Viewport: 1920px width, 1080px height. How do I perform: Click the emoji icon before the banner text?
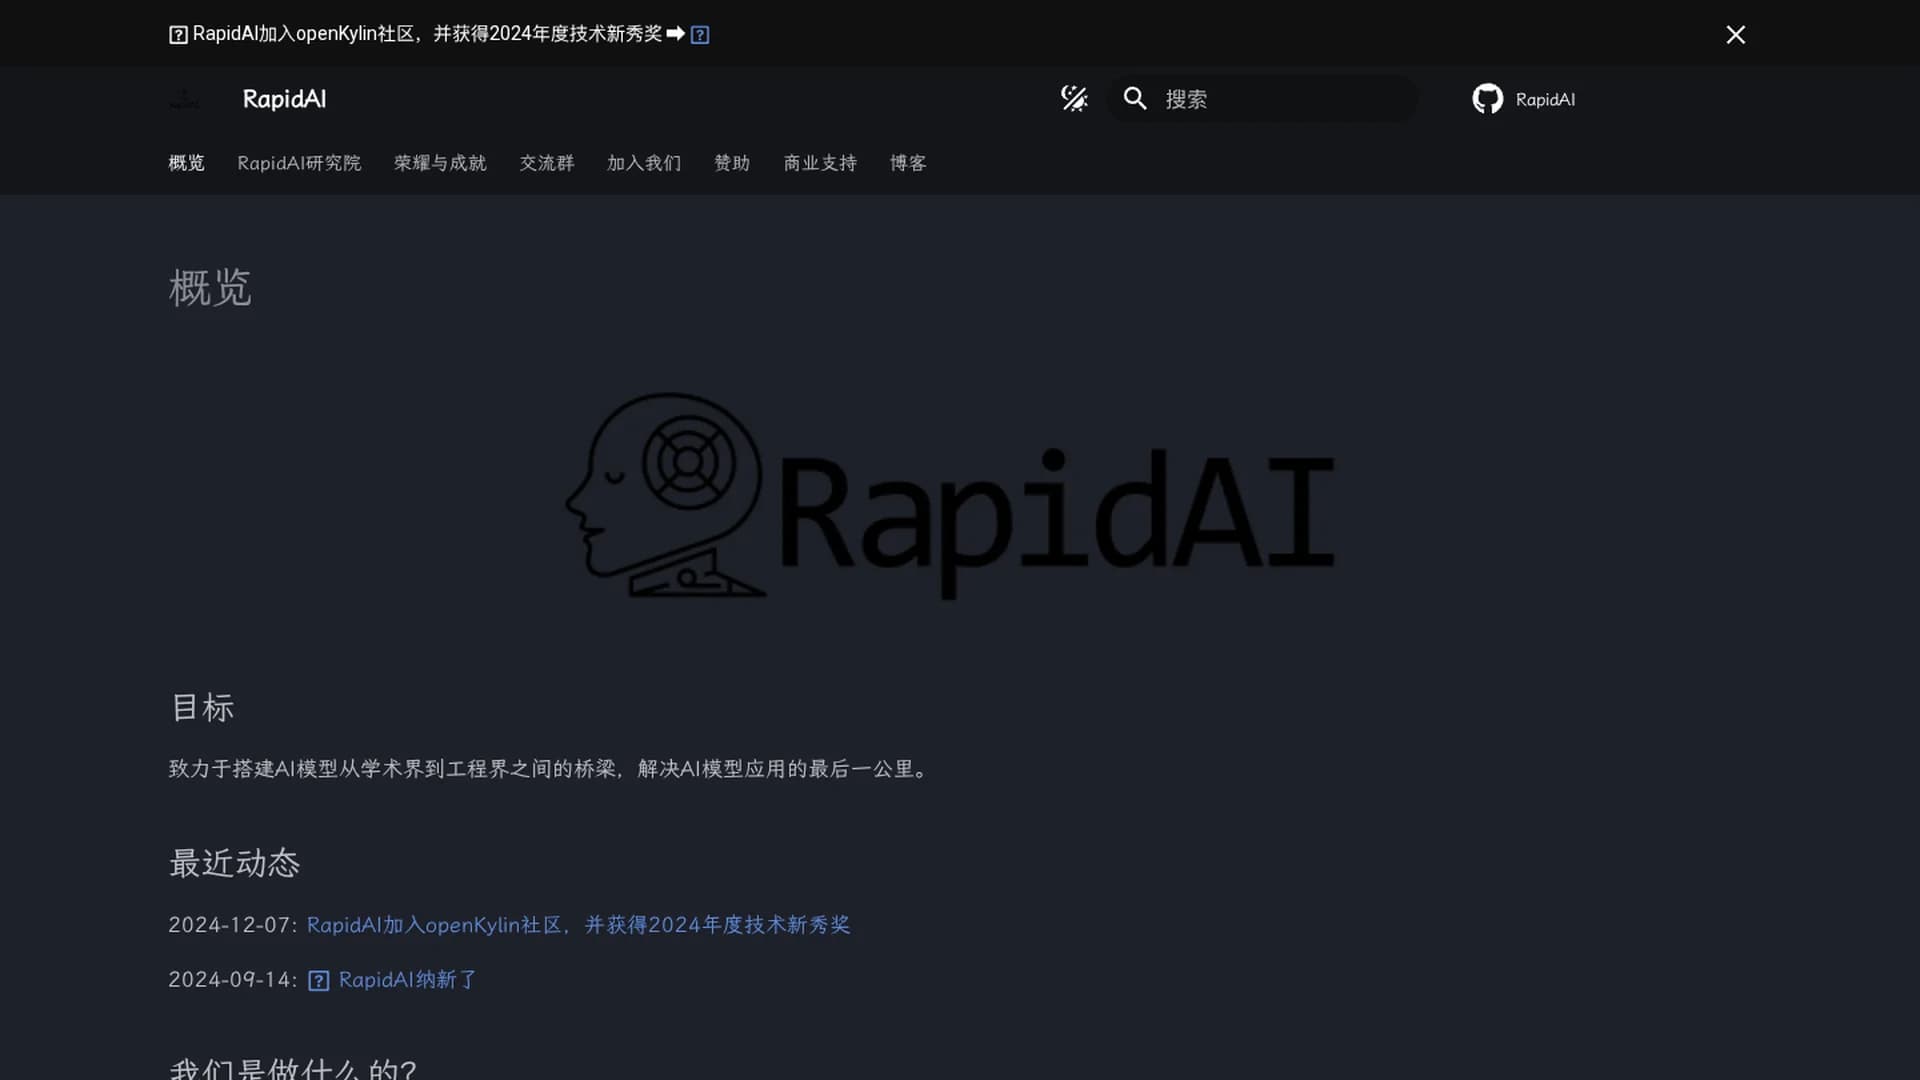click(x=178, y=35)
